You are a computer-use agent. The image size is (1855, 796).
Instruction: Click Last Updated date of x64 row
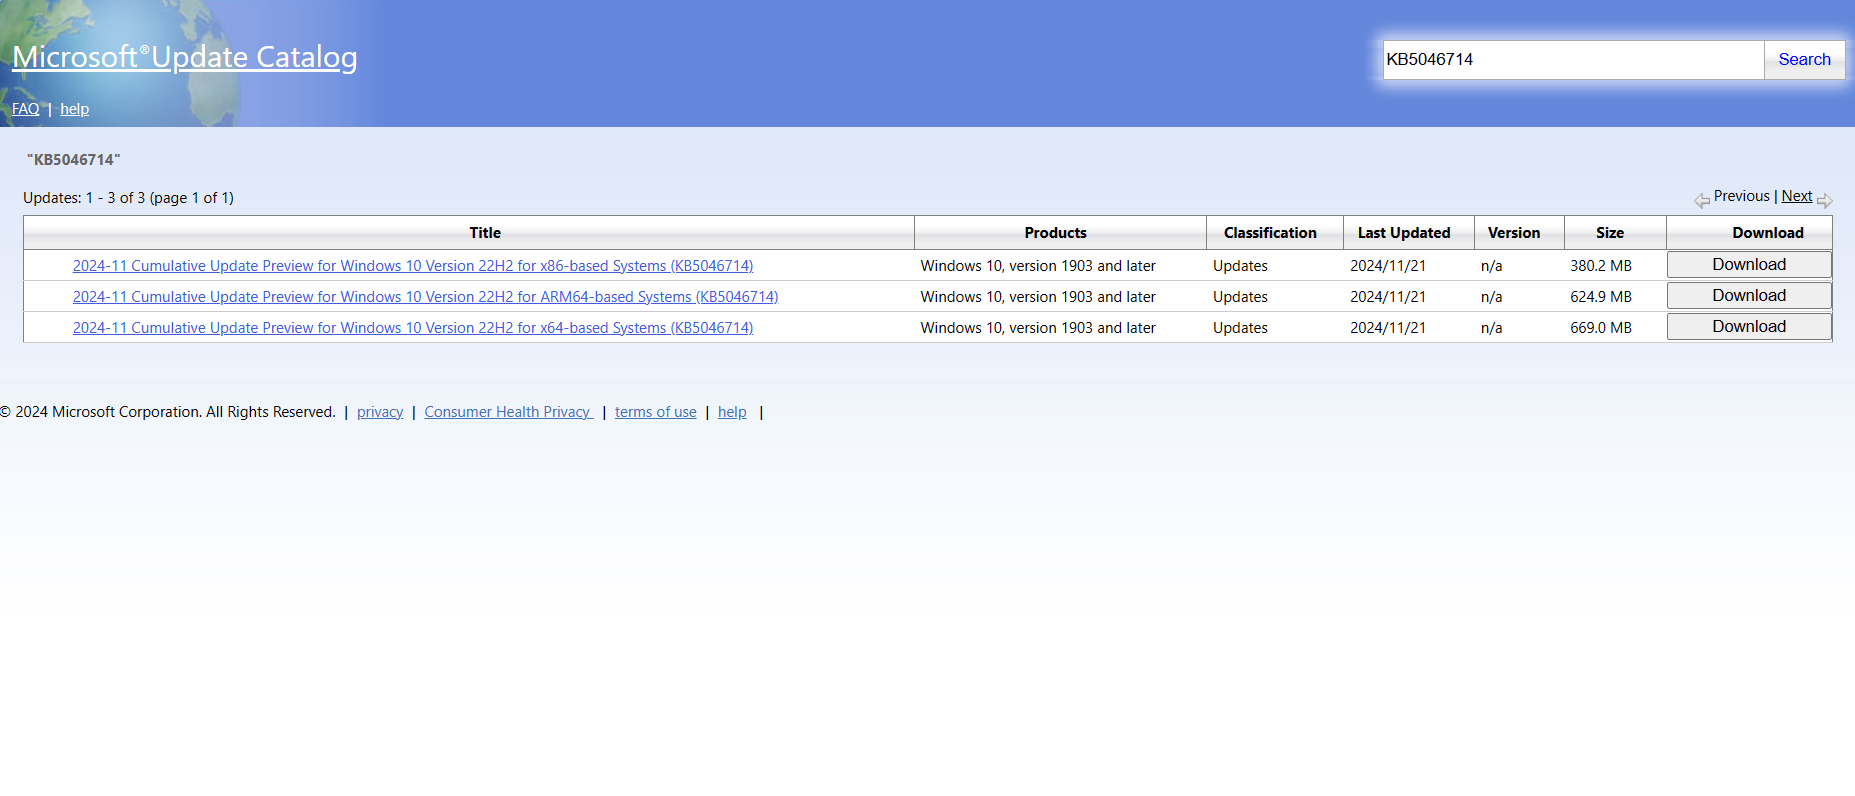point(1388,328)
